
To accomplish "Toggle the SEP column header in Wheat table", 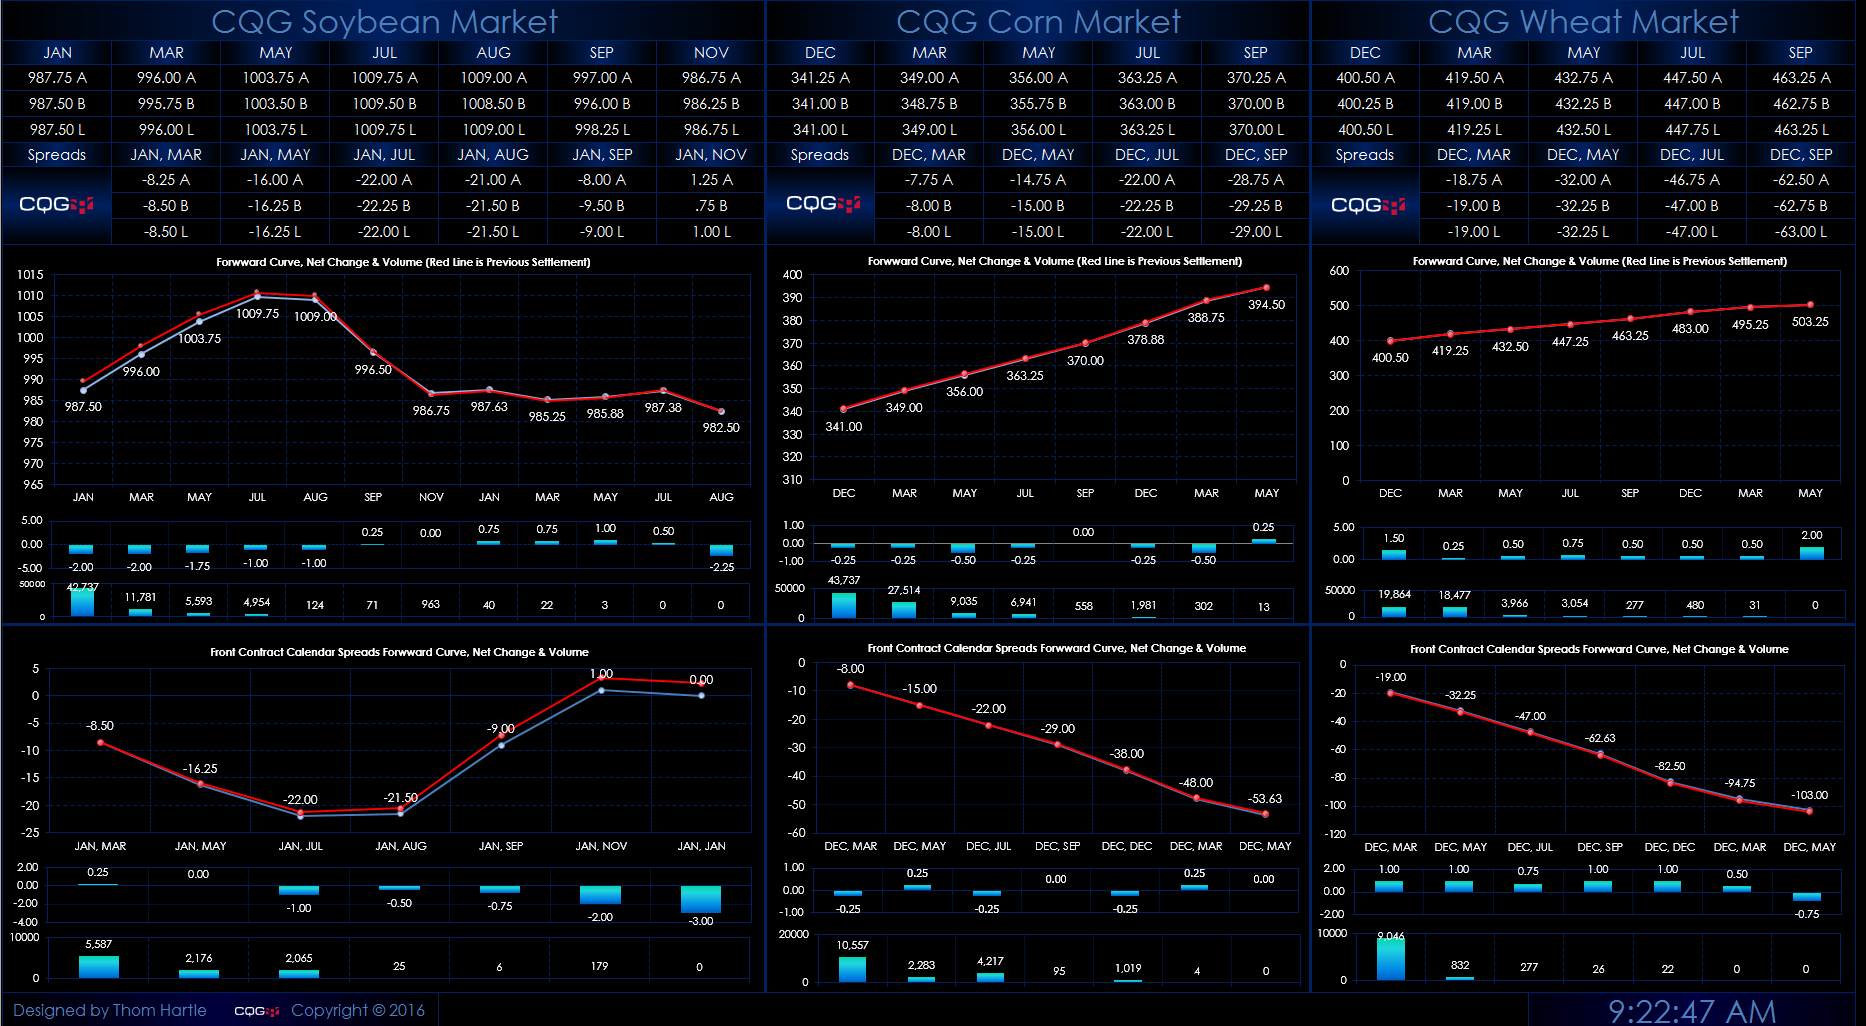I will (1800, 52).
